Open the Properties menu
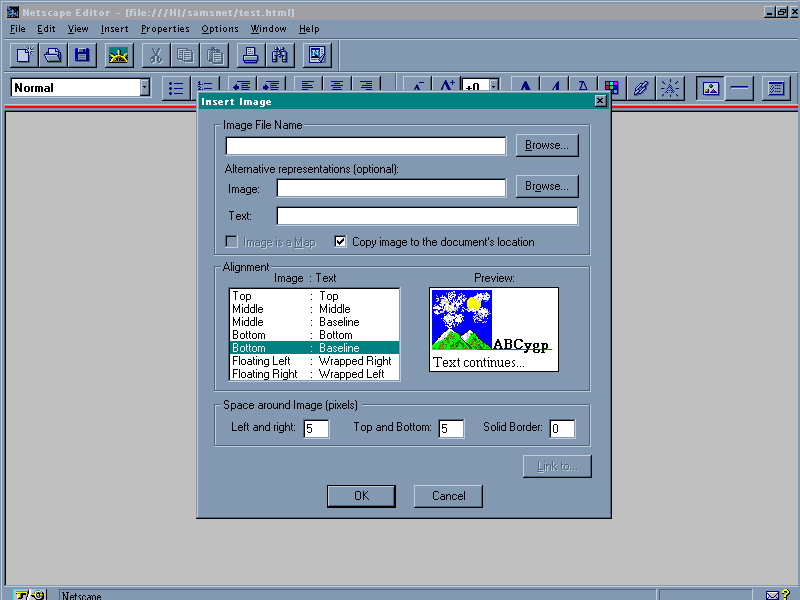 click(x=165, y=29)
